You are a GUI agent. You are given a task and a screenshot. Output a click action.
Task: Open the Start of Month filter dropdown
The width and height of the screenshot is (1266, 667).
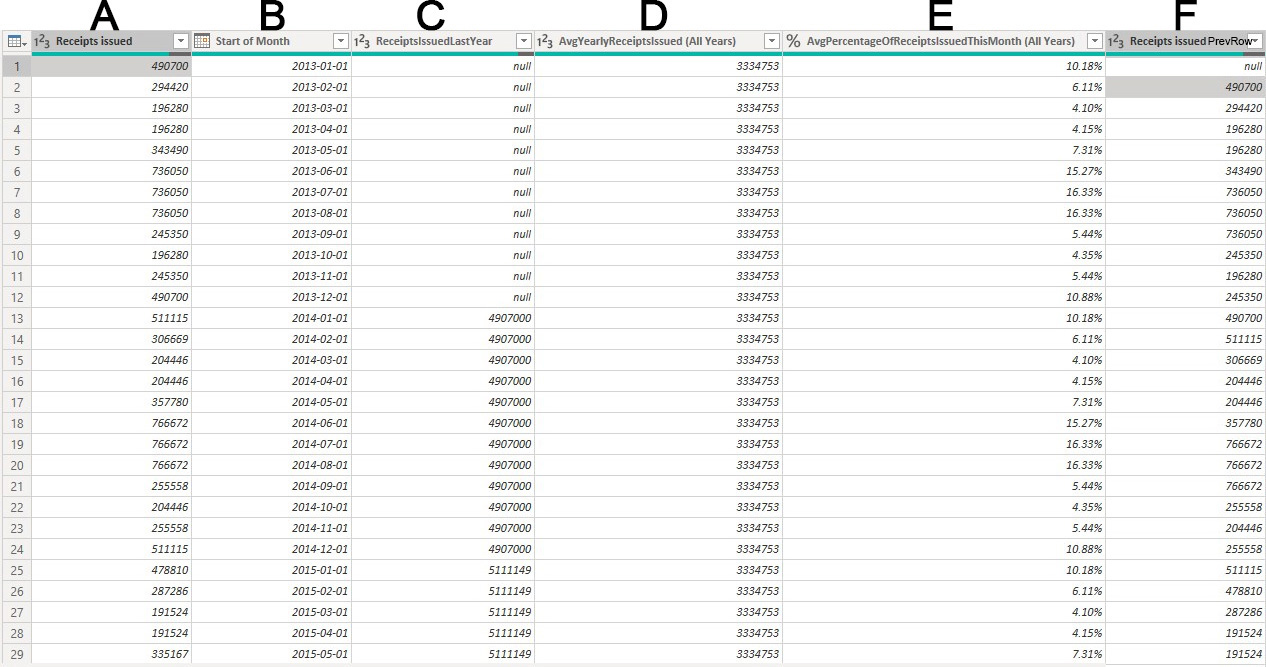[x=340, y=41]
